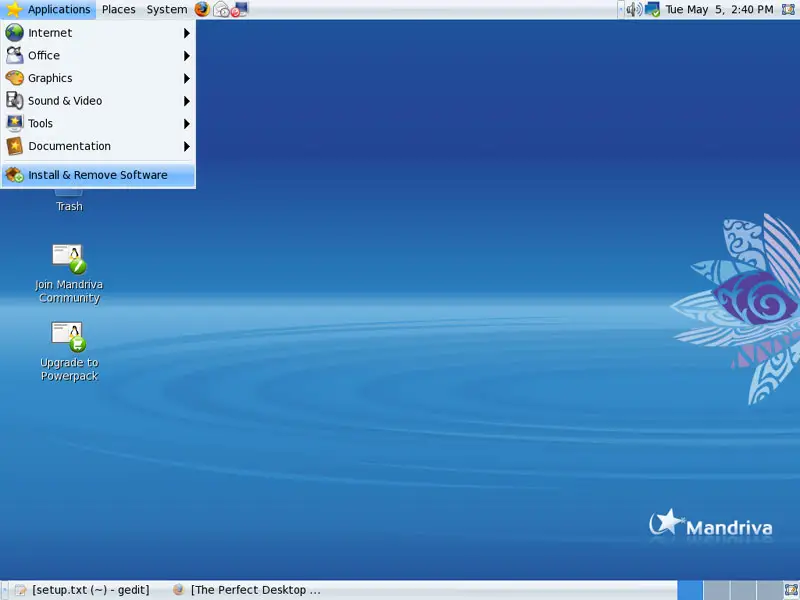Open the Sound & Video submenu

click(x=98, y=101)
